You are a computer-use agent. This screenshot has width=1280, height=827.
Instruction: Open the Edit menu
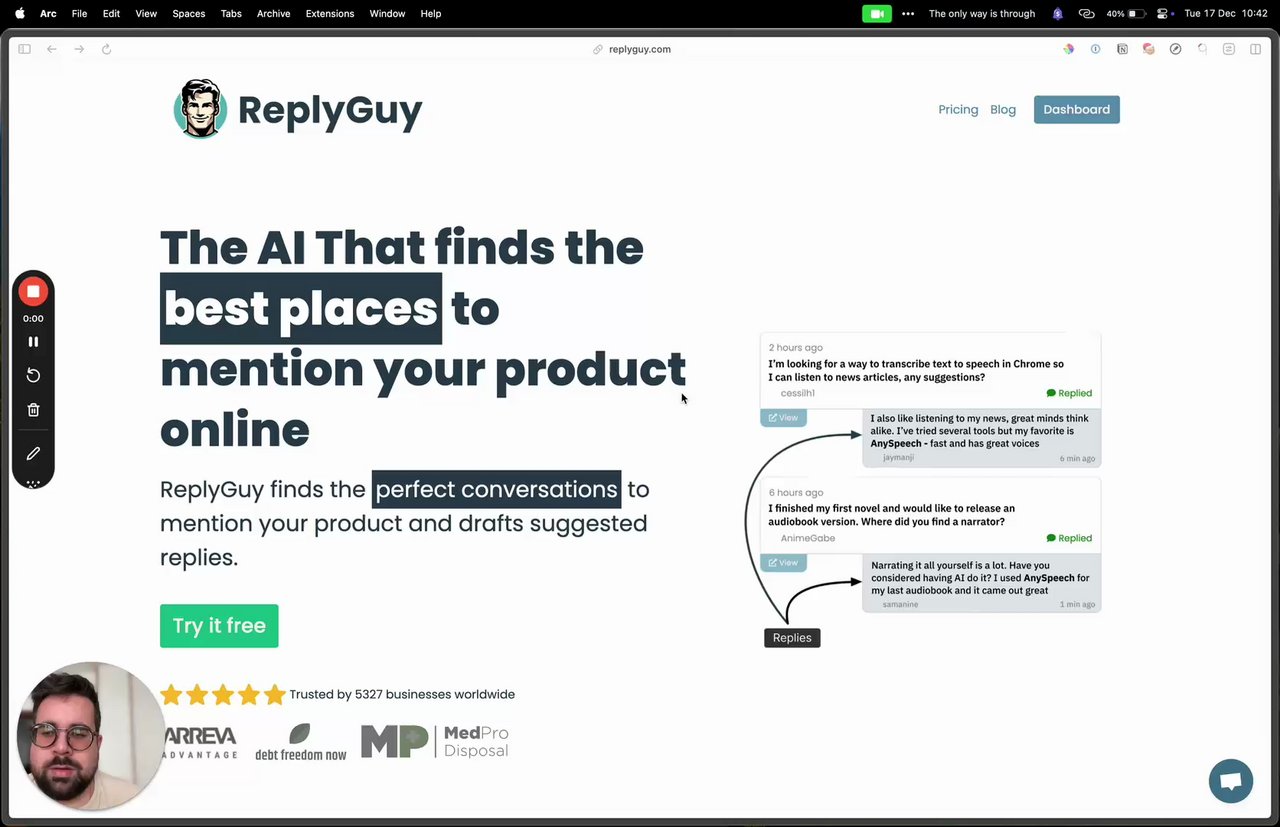click(111, 14)
